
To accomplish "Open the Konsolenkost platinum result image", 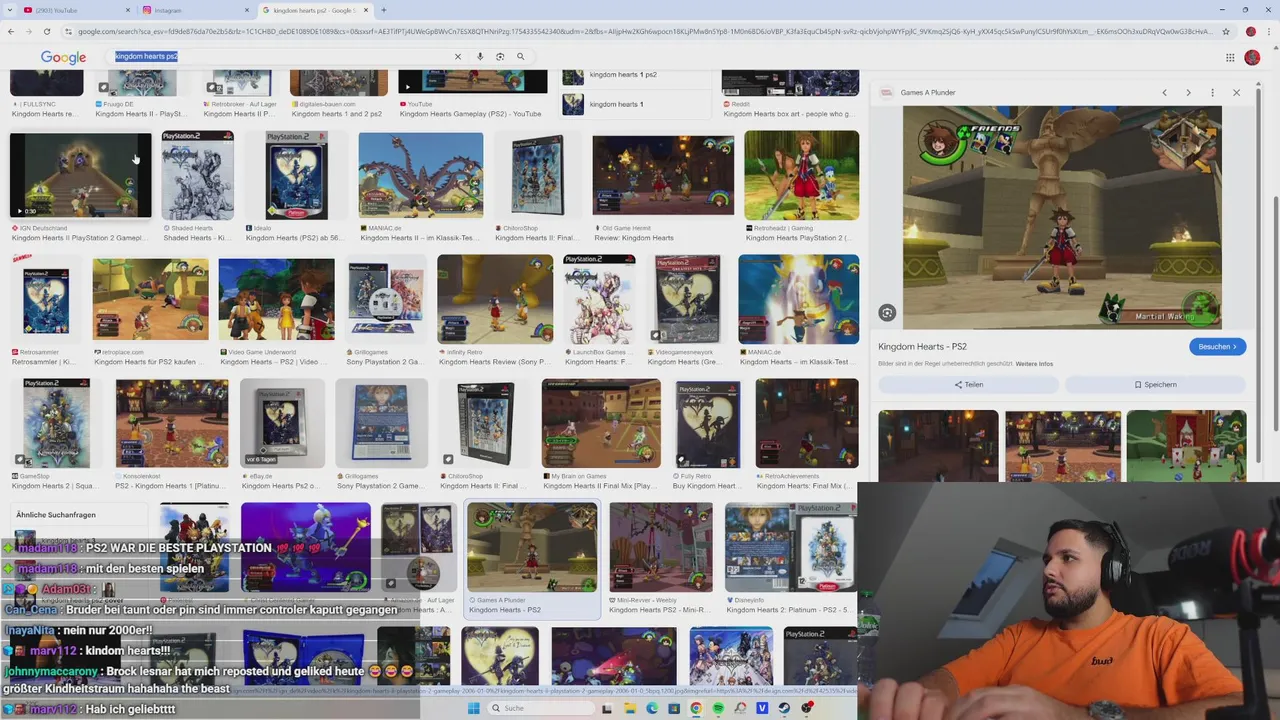I will tap(171, 423).
